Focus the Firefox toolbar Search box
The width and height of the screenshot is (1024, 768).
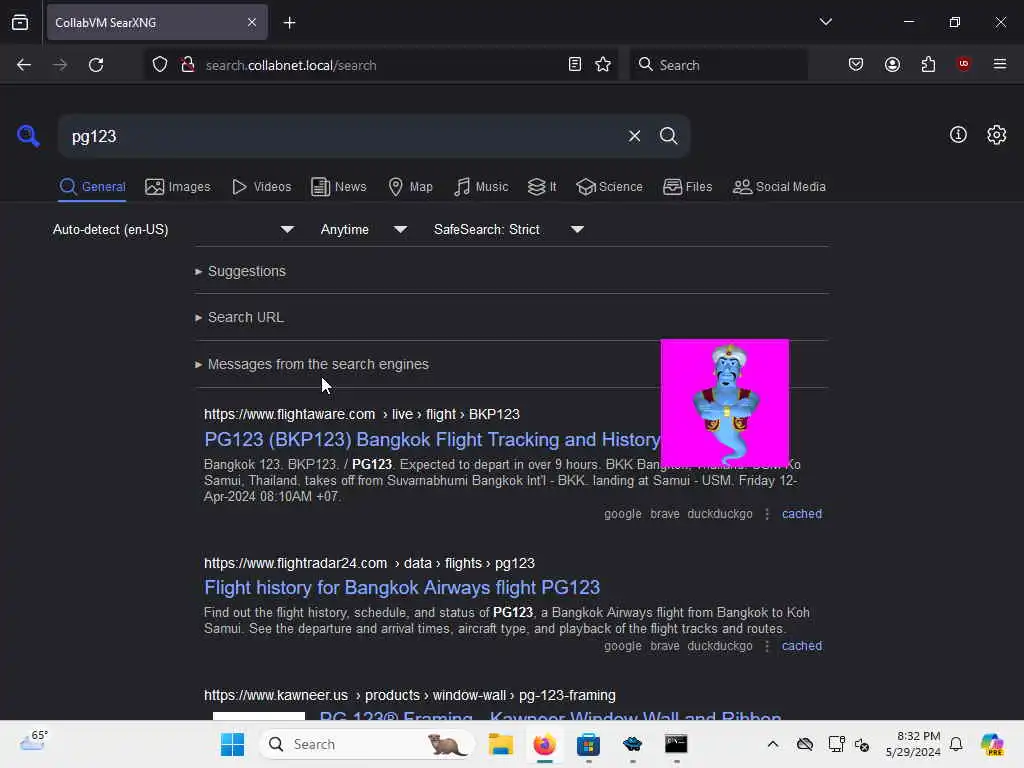point(718,65)
